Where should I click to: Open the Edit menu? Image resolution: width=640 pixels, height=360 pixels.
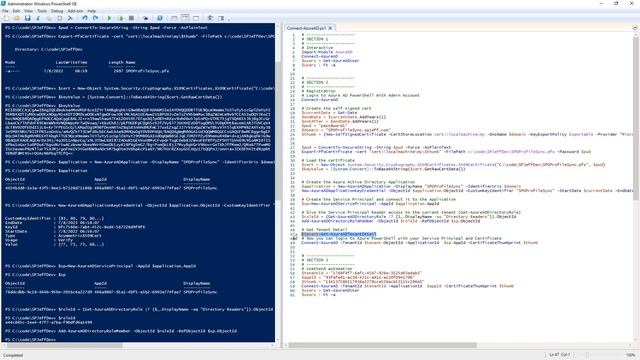point(16,11)
